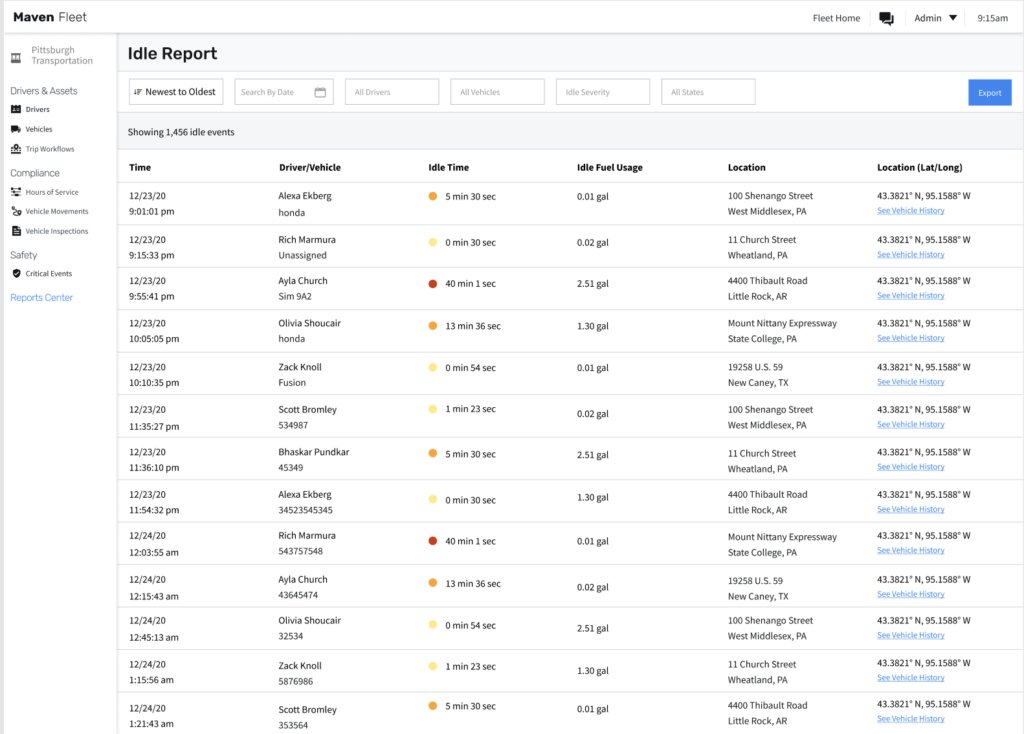Screen dimensions: 1024x734
Task: Click the Drivers sidebar icon
Action: pos(16,109)
